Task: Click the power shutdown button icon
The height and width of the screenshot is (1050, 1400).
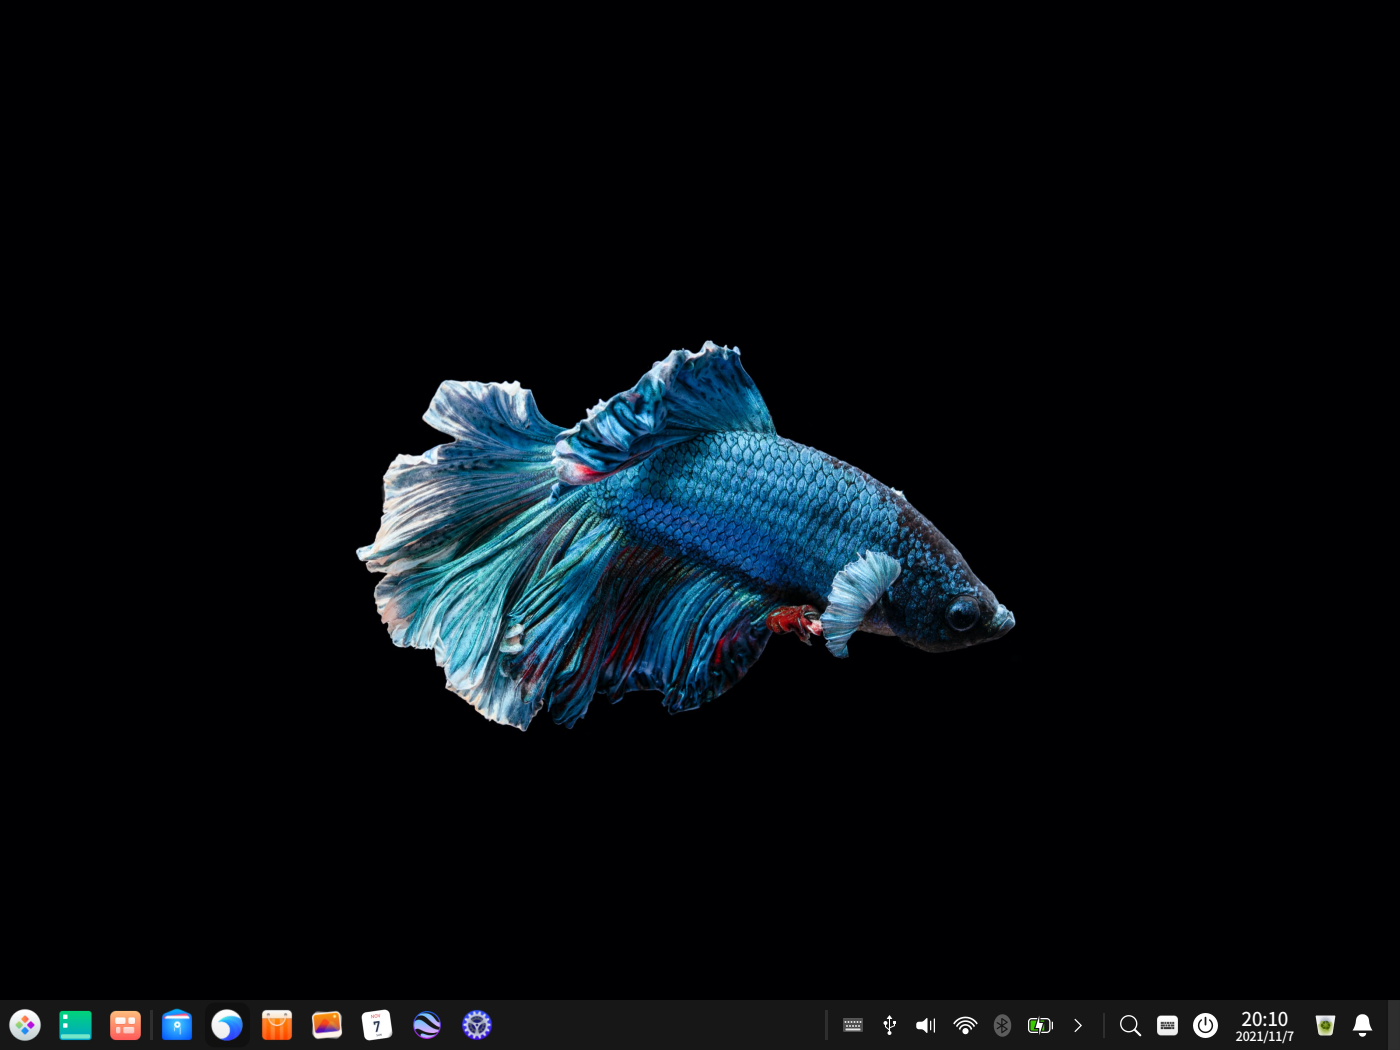Action: click(1205, 1025)
